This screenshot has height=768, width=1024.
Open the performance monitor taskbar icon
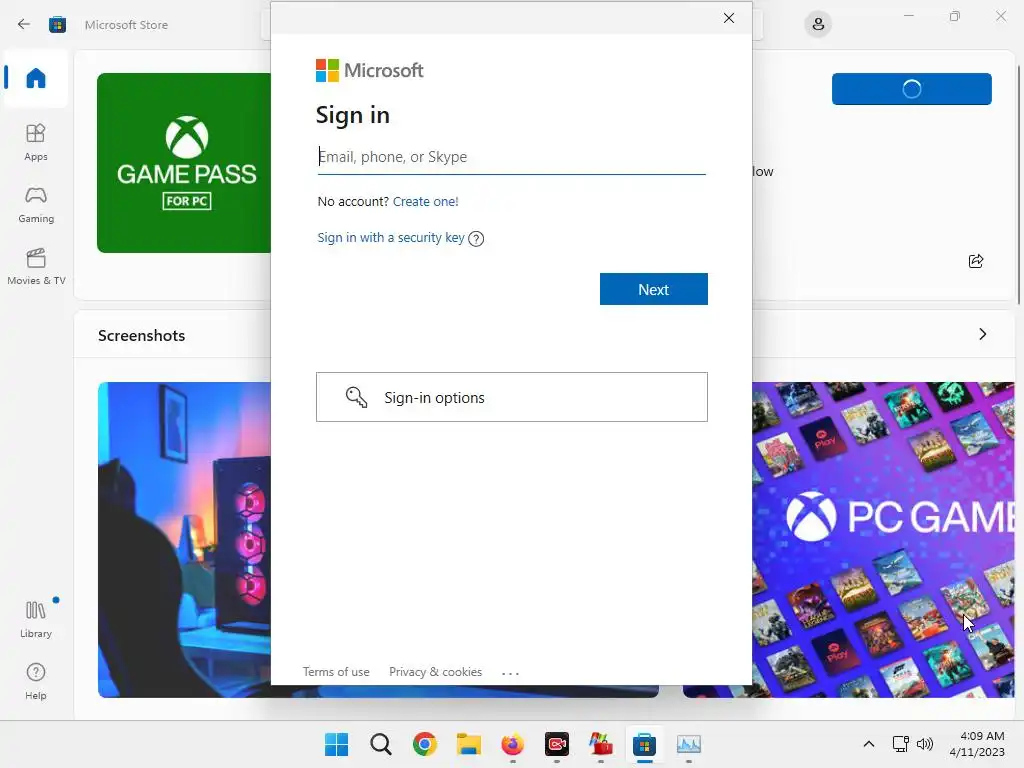tap(688, 744)
